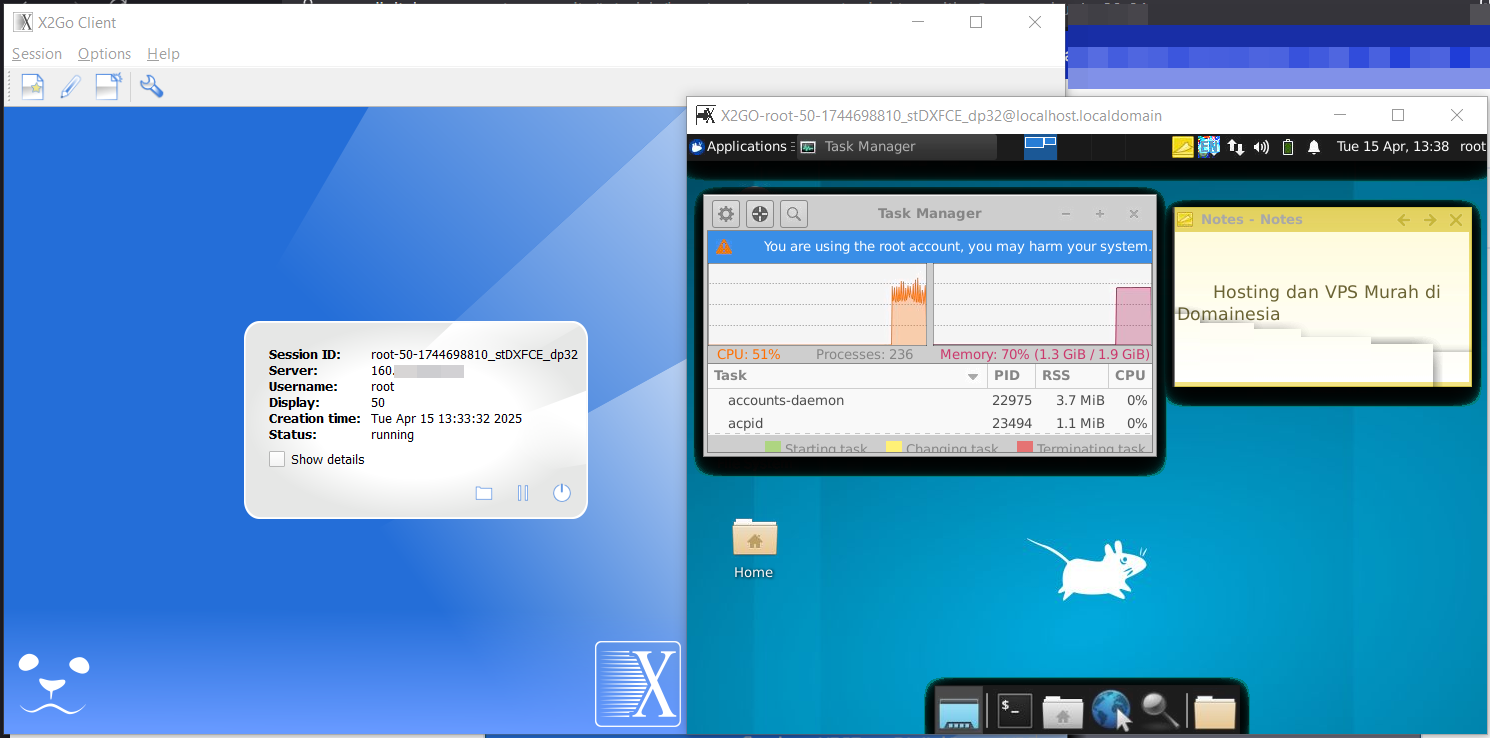Click the sort arrow in Task column
This screenshot has width=1491, height=738.
point(973,377)
